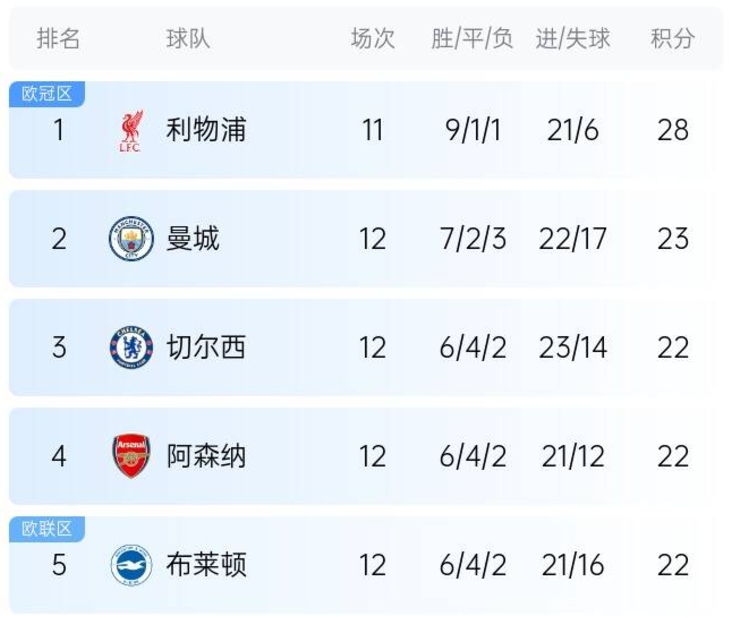729x618 pixels.
Task: Click the Brighton seagull badge
Action: 131,565
